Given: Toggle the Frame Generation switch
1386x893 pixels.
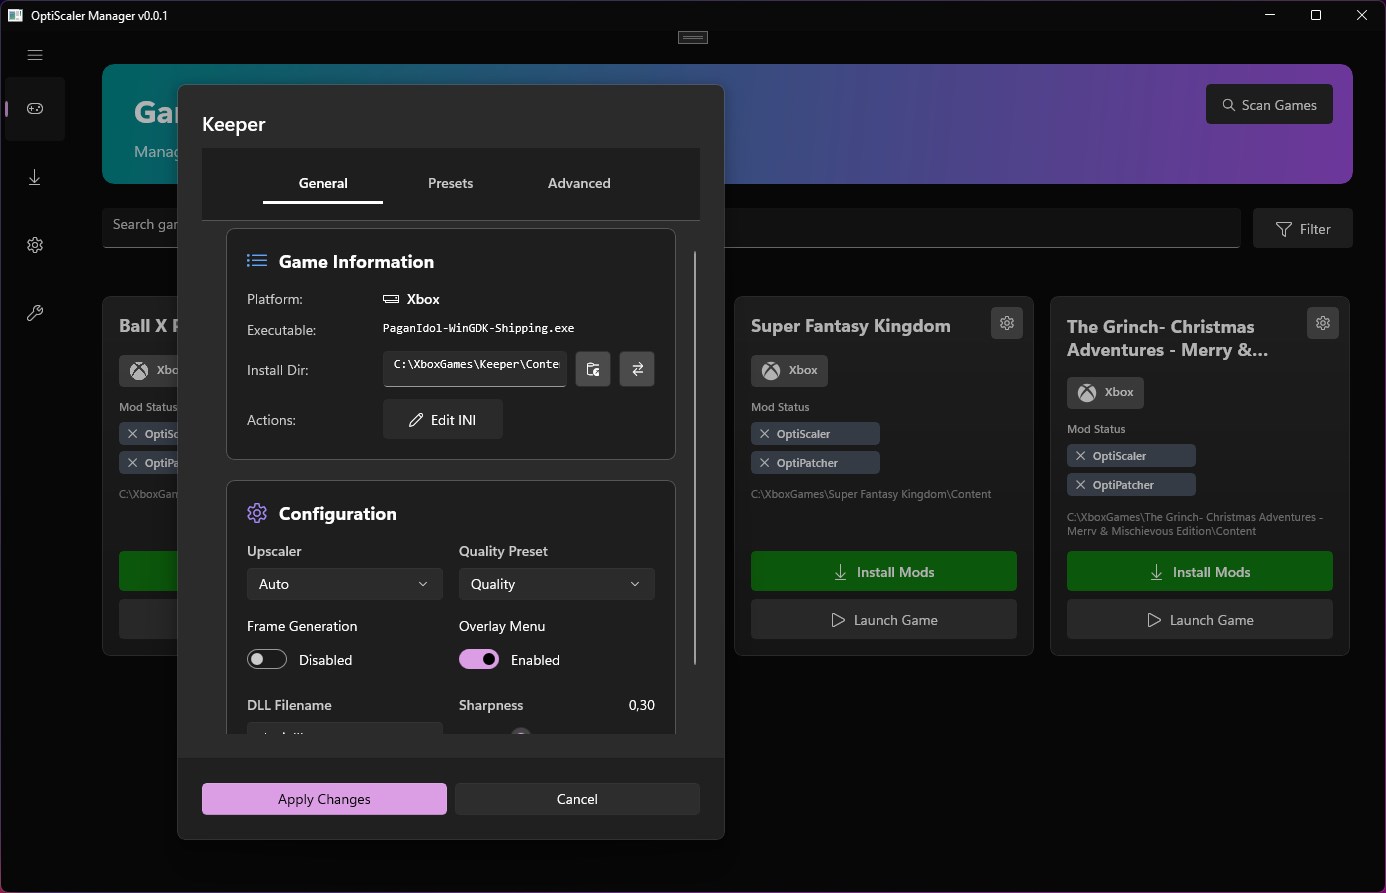Looking at the screenshot, I should tap(267, 660).
